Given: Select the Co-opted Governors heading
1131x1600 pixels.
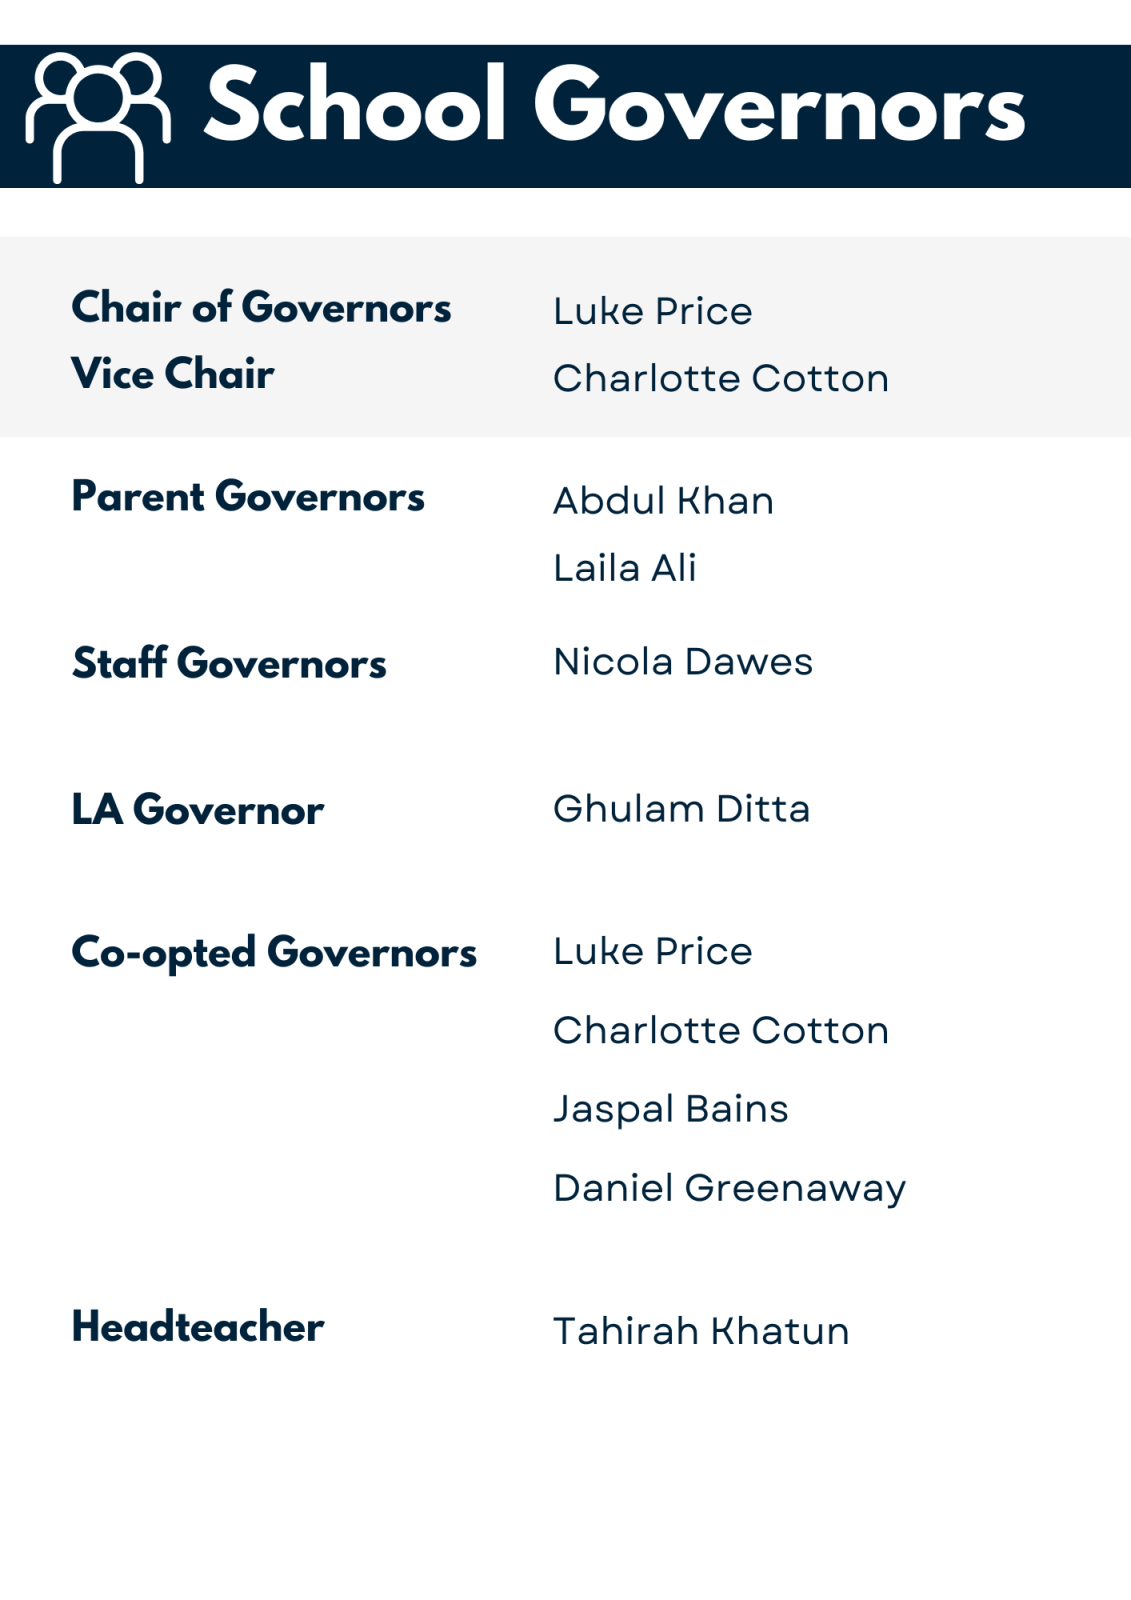Looking at the screenshot, I should click(274, 953).
